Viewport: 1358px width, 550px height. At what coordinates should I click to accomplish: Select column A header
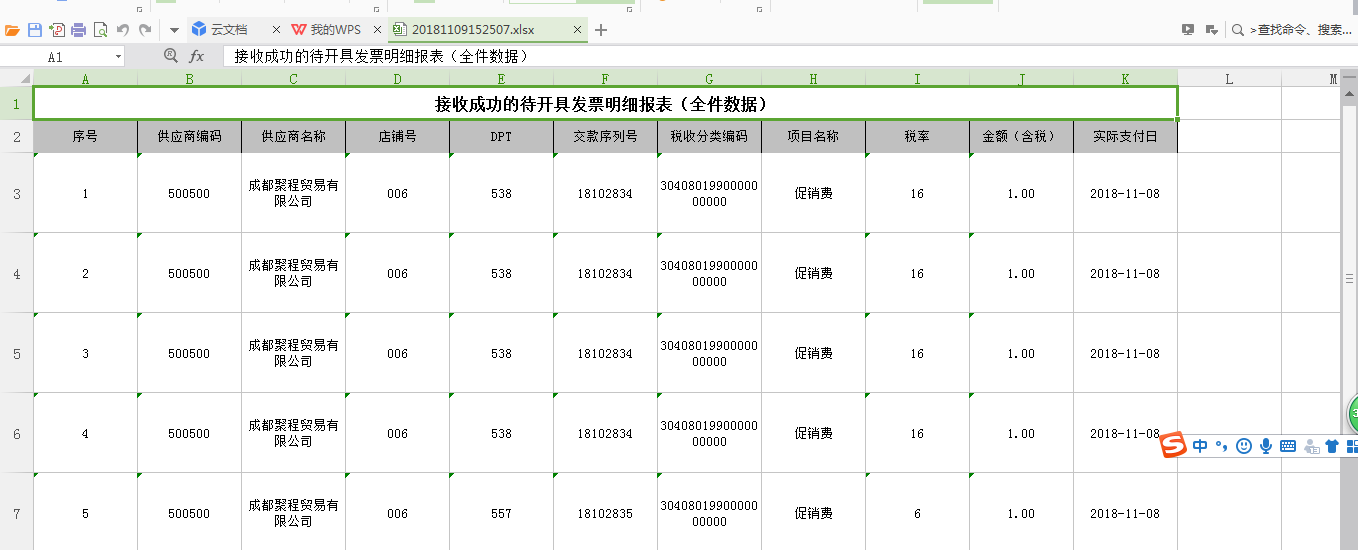85,78
